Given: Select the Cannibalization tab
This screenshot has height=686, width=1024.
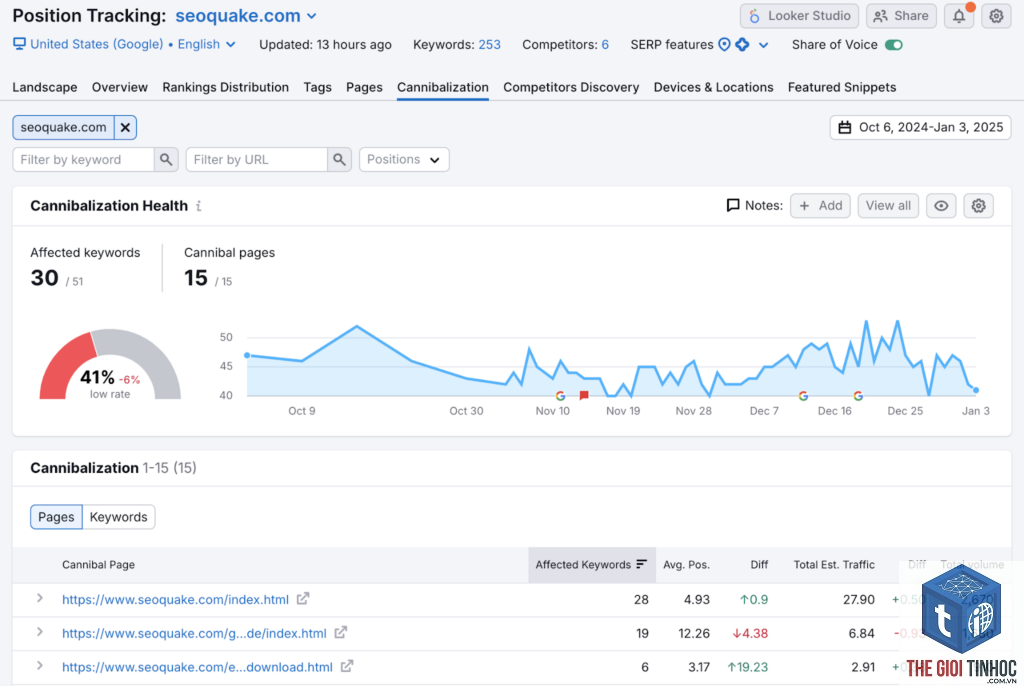Looking at the screenshot, I should (x=443, y=88).
